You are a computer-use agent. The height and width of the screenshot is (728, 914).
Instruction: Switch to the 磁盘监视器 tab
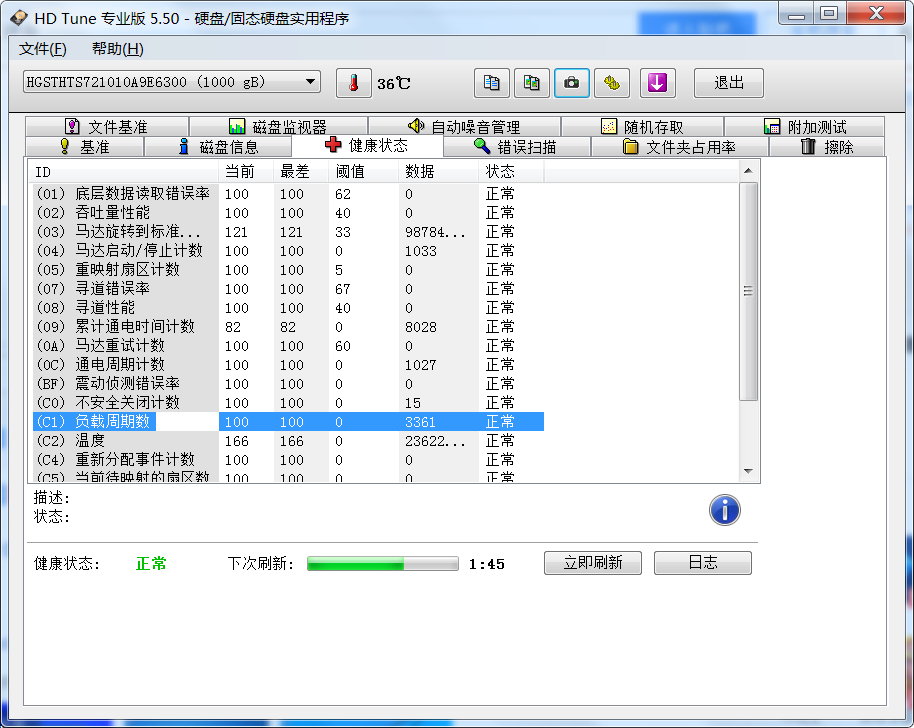coord(278,126)
